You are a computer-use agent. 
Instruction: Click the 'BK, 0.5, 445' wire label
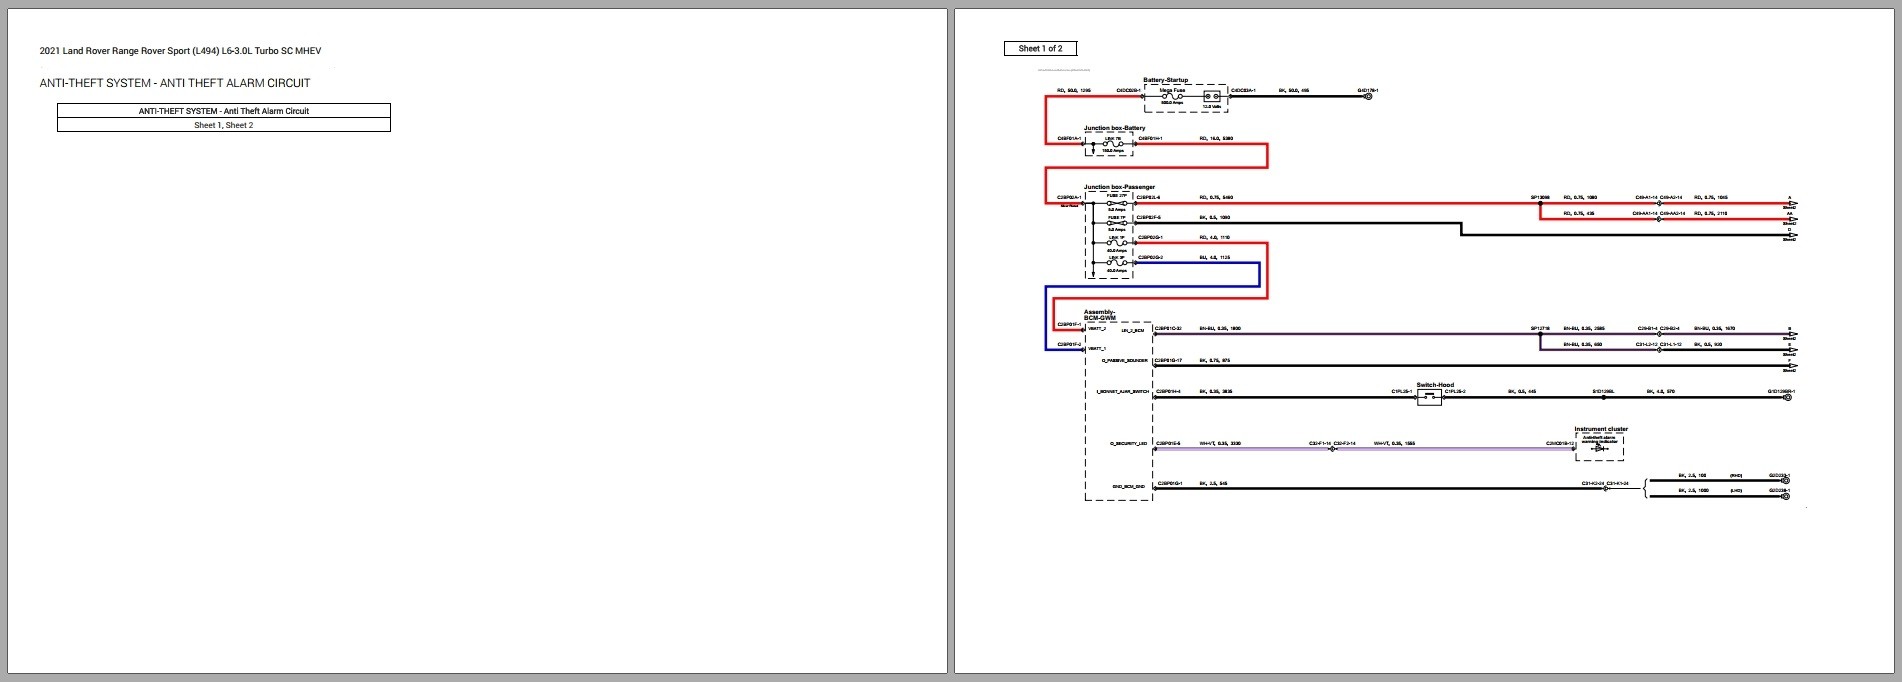[1521, 391]
